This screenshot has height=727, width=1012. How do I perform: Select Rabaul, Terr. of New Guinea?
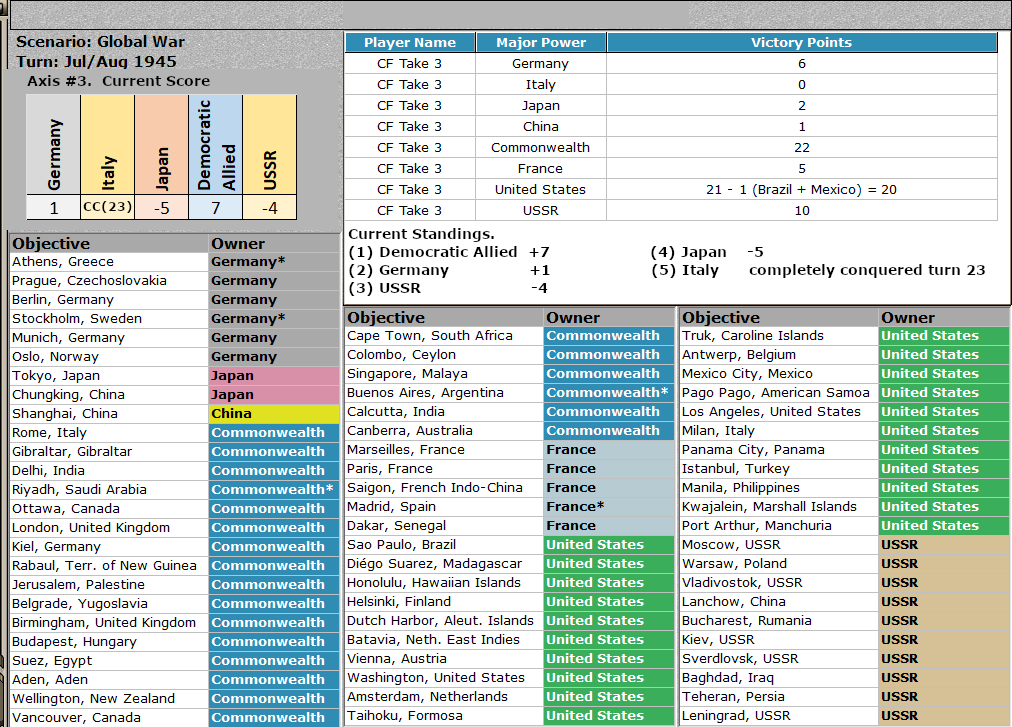[109, 566]
